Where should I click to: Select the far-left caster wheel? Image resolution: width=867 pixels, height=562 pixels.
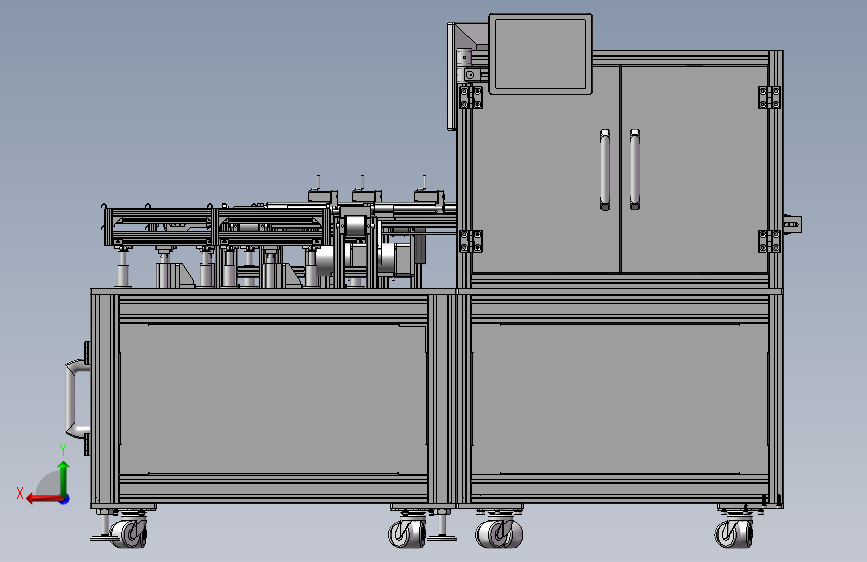tap(129, 533)
